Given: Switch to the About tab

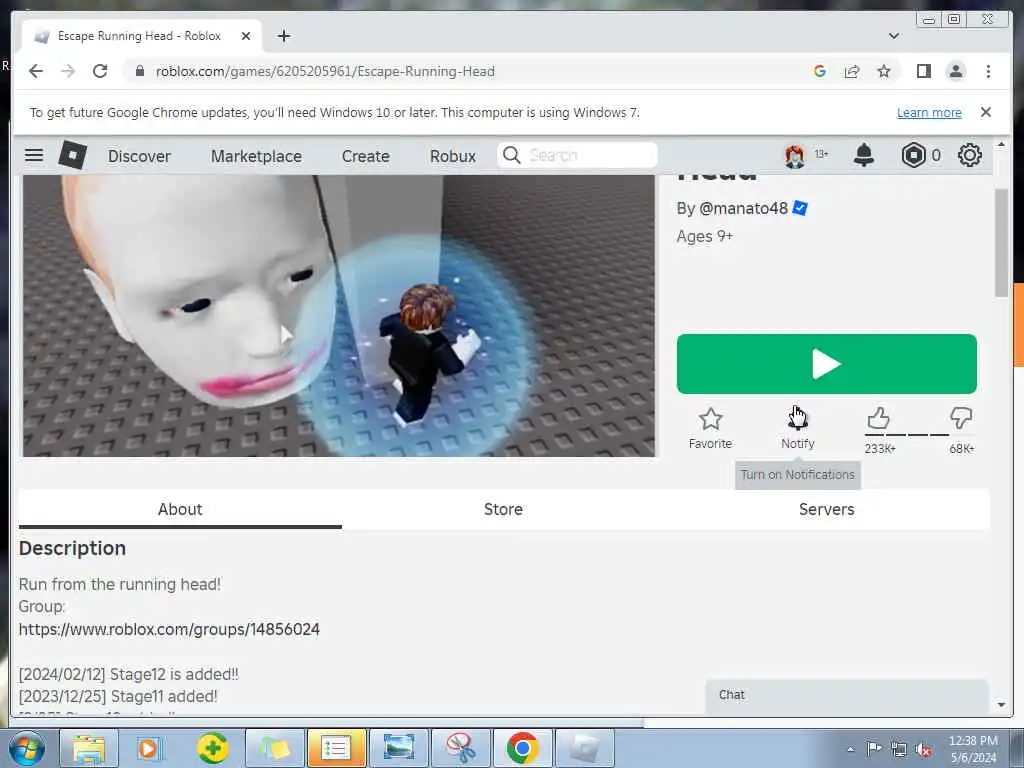Looking at the screenshot, I should click(x=180, y=509).
